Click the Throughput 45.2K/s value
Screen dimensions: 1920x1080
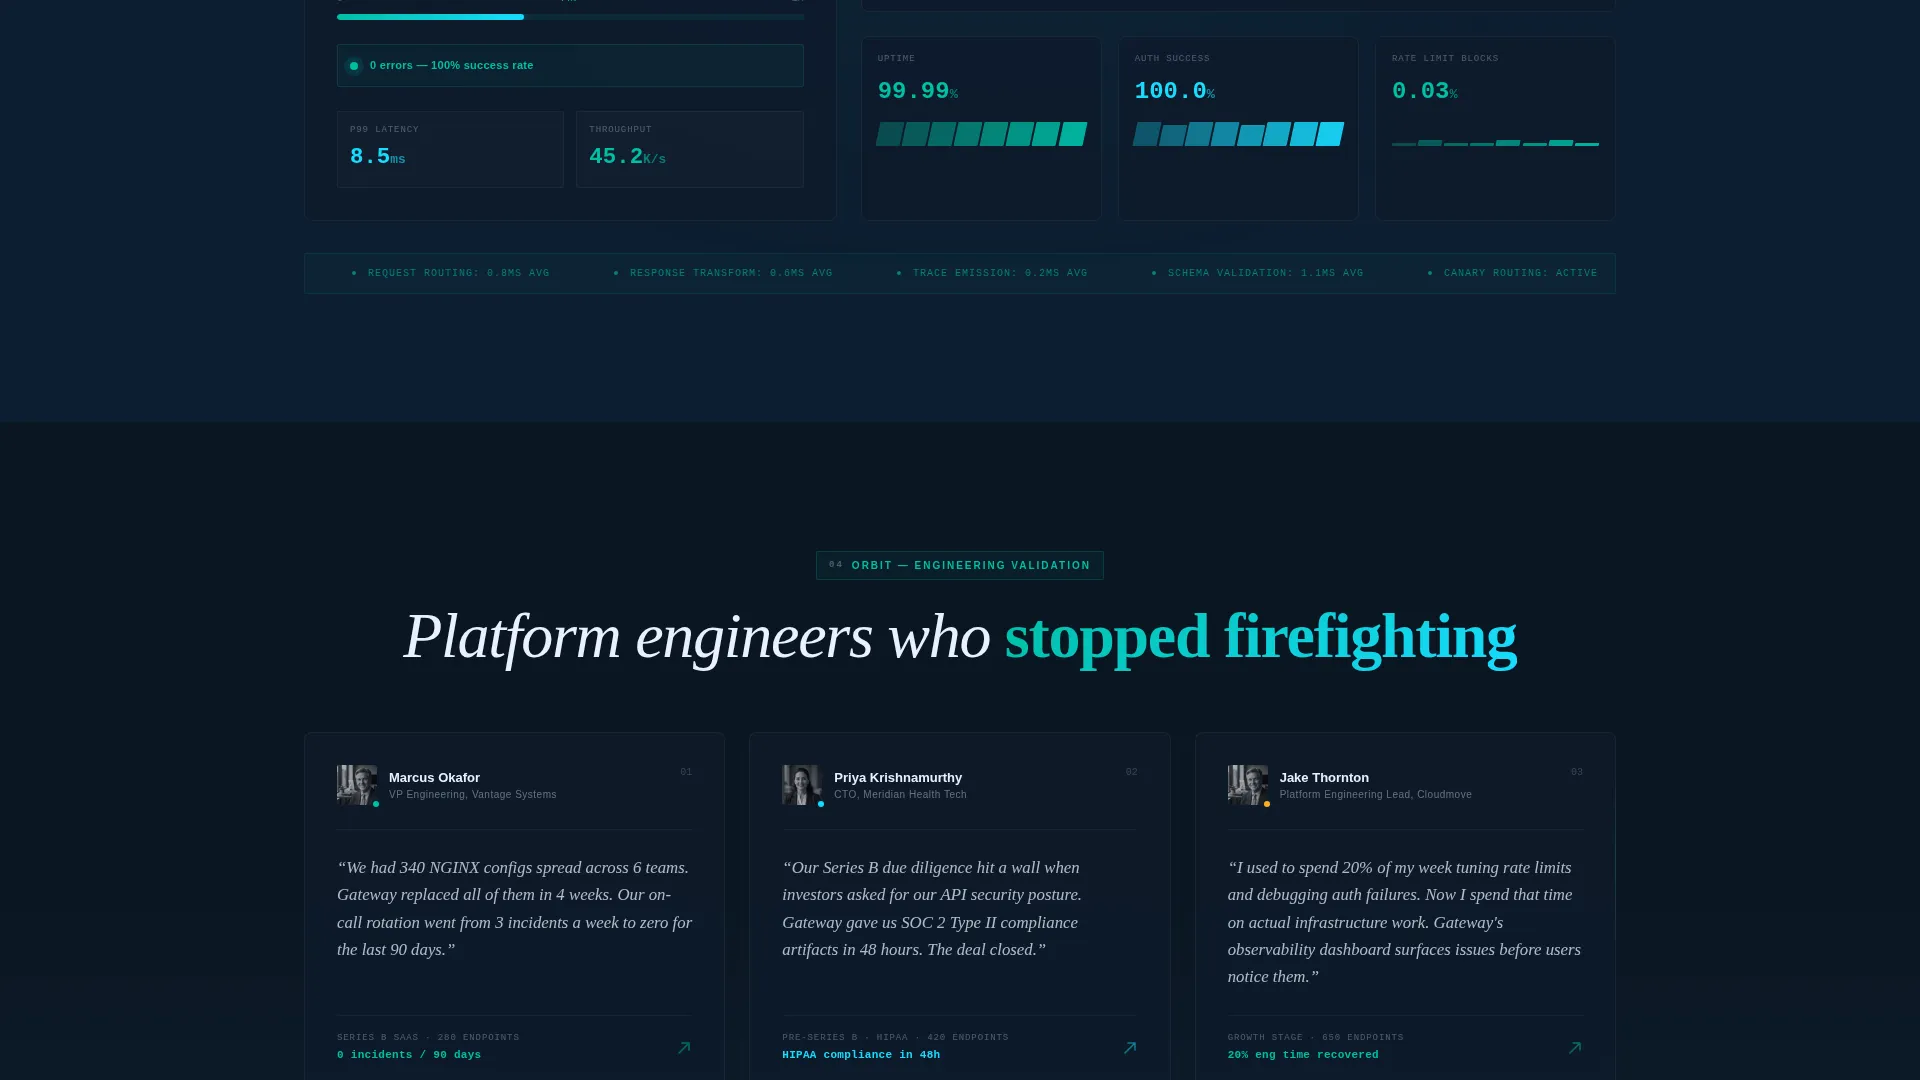point(627,157)
